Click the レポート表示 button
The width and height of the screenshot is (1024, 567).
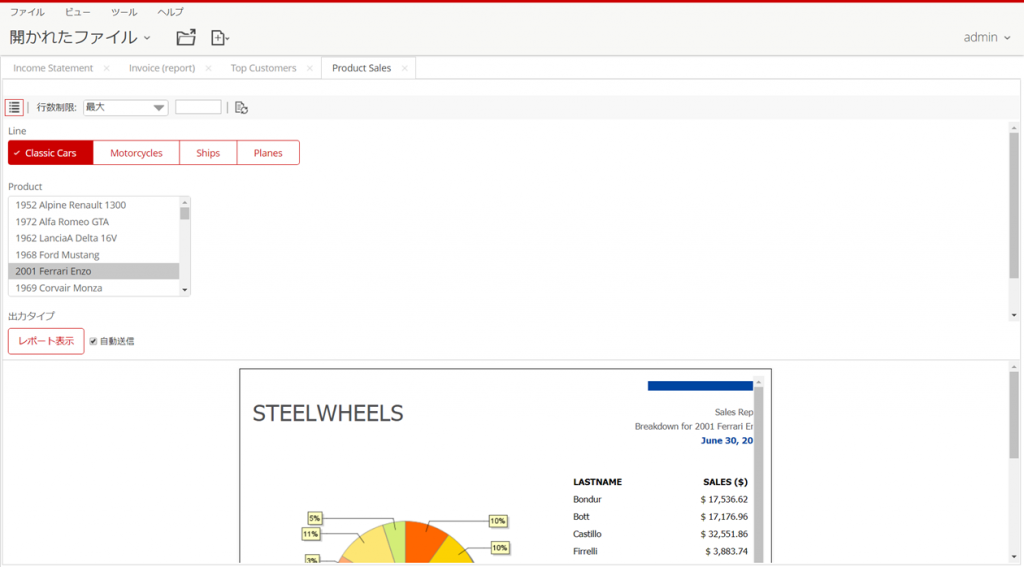(46, 341)
